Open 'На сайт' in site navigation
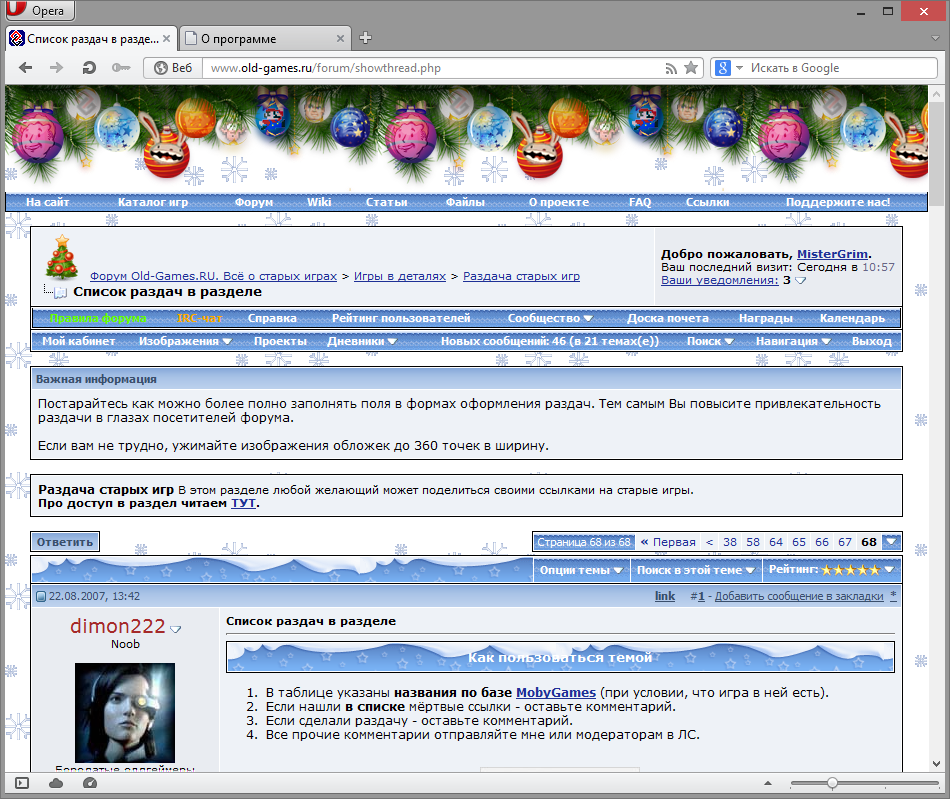The width and height of the screenshot is (950, 799). [47, 202]
